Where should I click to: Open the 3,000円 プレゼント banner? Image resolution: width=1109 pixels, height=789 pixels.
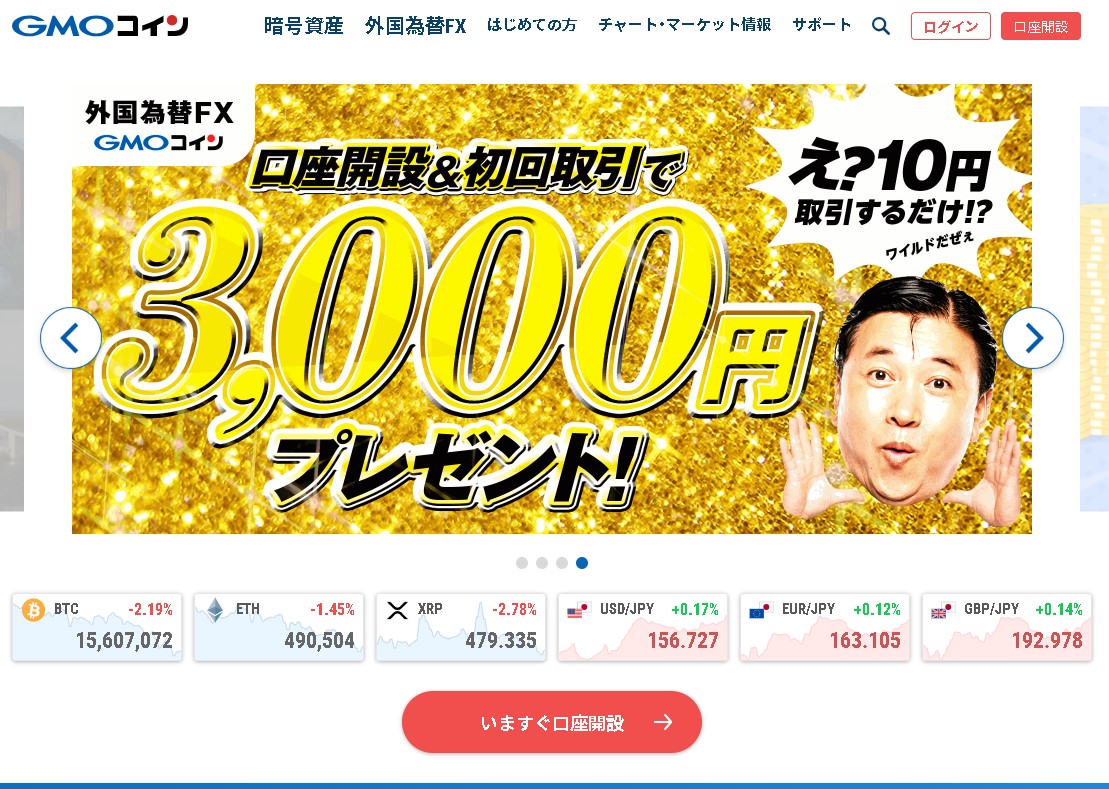click(x=552, y=309)
